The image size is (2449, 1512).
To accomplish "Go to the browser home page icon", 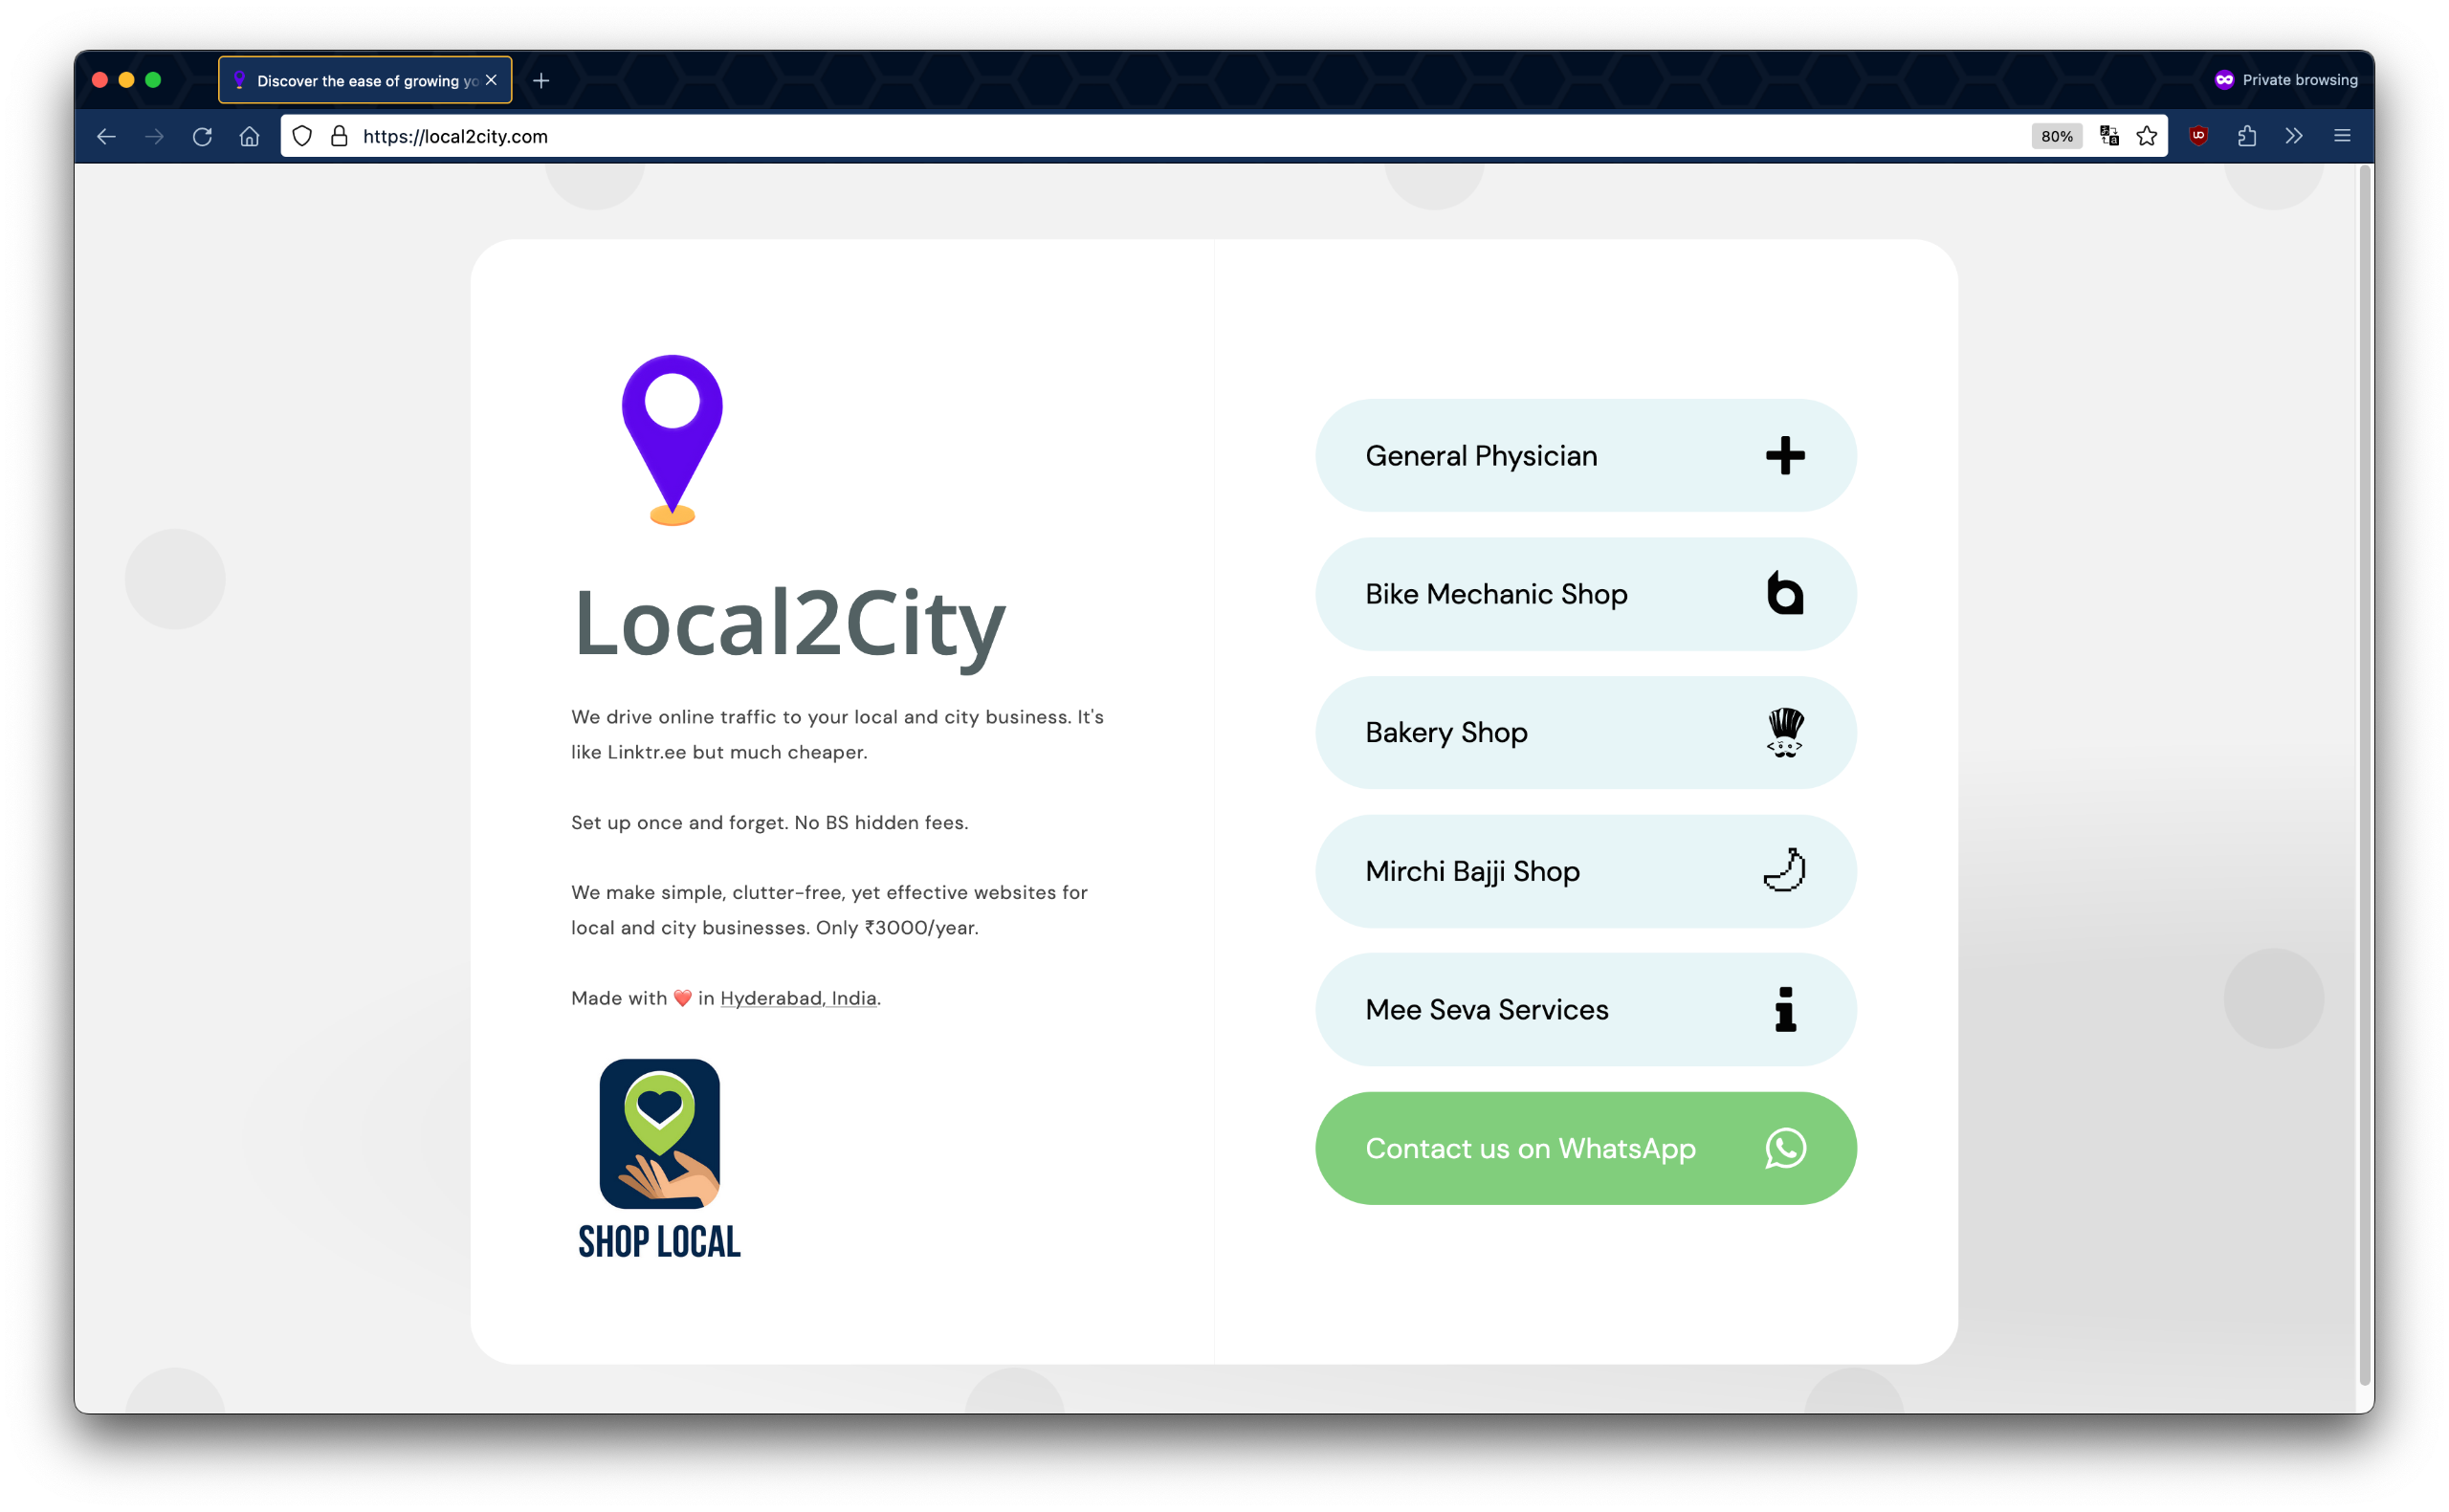I will [x=250, y=136].
